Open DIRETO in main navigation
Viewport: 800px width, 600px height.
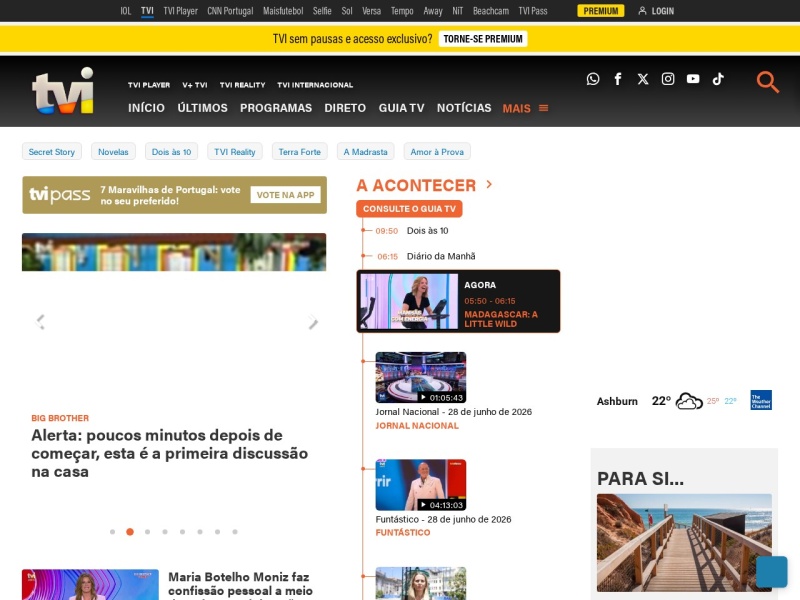point(345,108)
